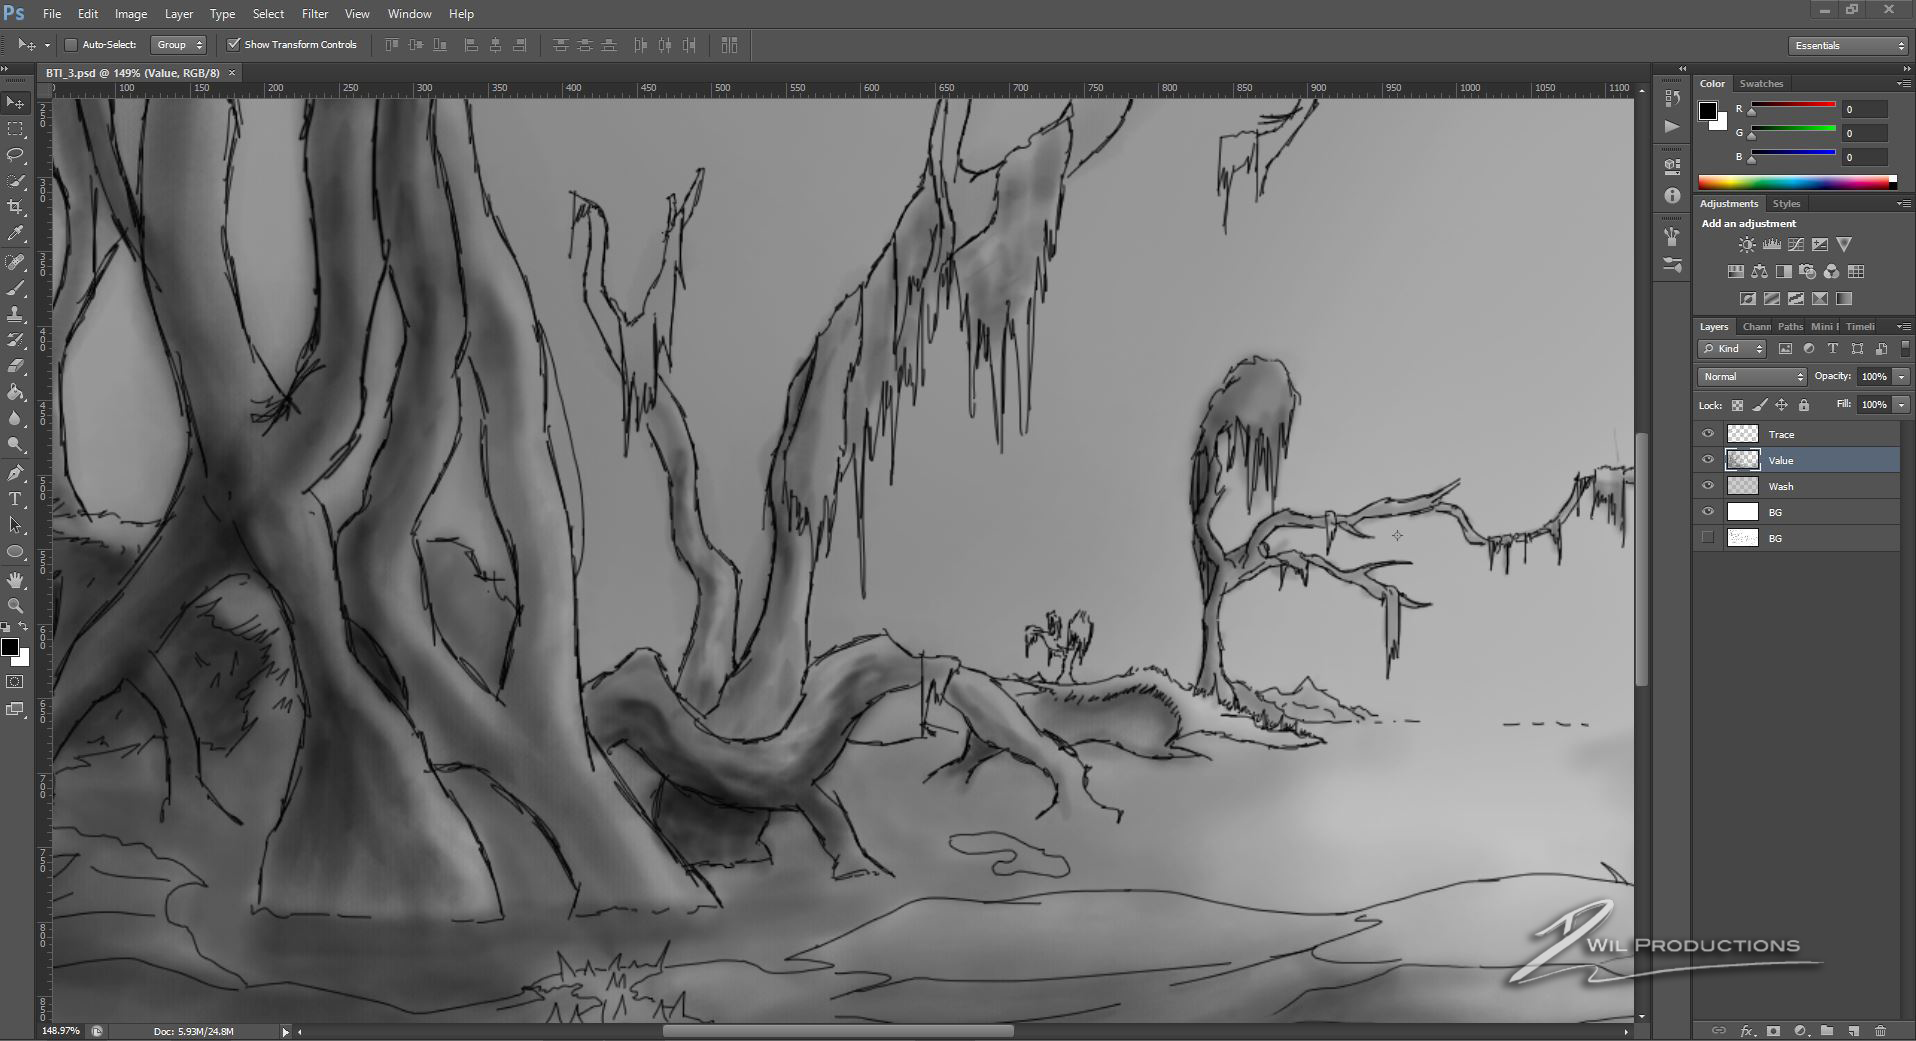Select the Brush tool

[x=16, y=288]
